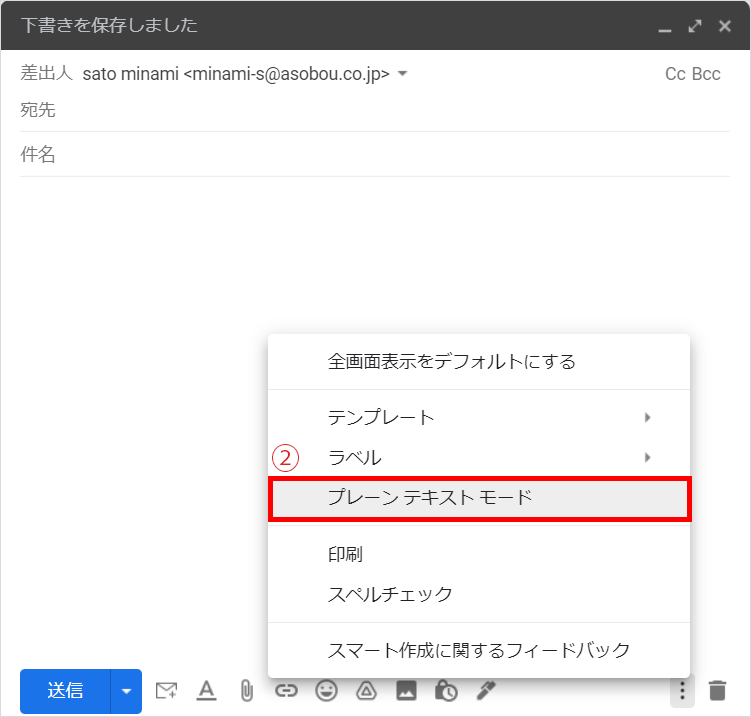Add Bcc recipients via the Bcc link
Viewport: 751px width, 717px height.
pos(706,74)
